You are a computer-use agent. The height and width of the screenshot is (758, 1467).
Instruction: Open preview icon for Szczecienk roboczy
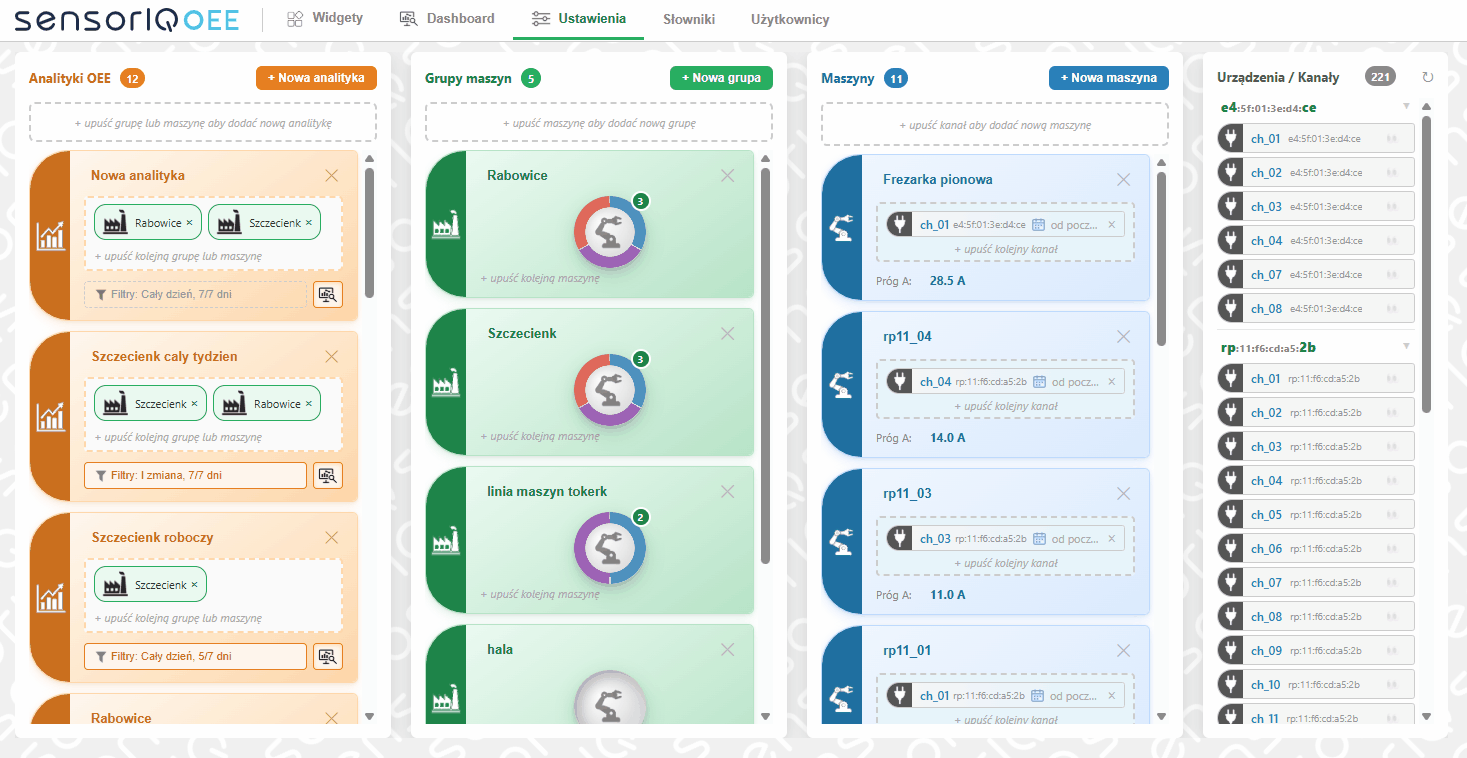328,656
